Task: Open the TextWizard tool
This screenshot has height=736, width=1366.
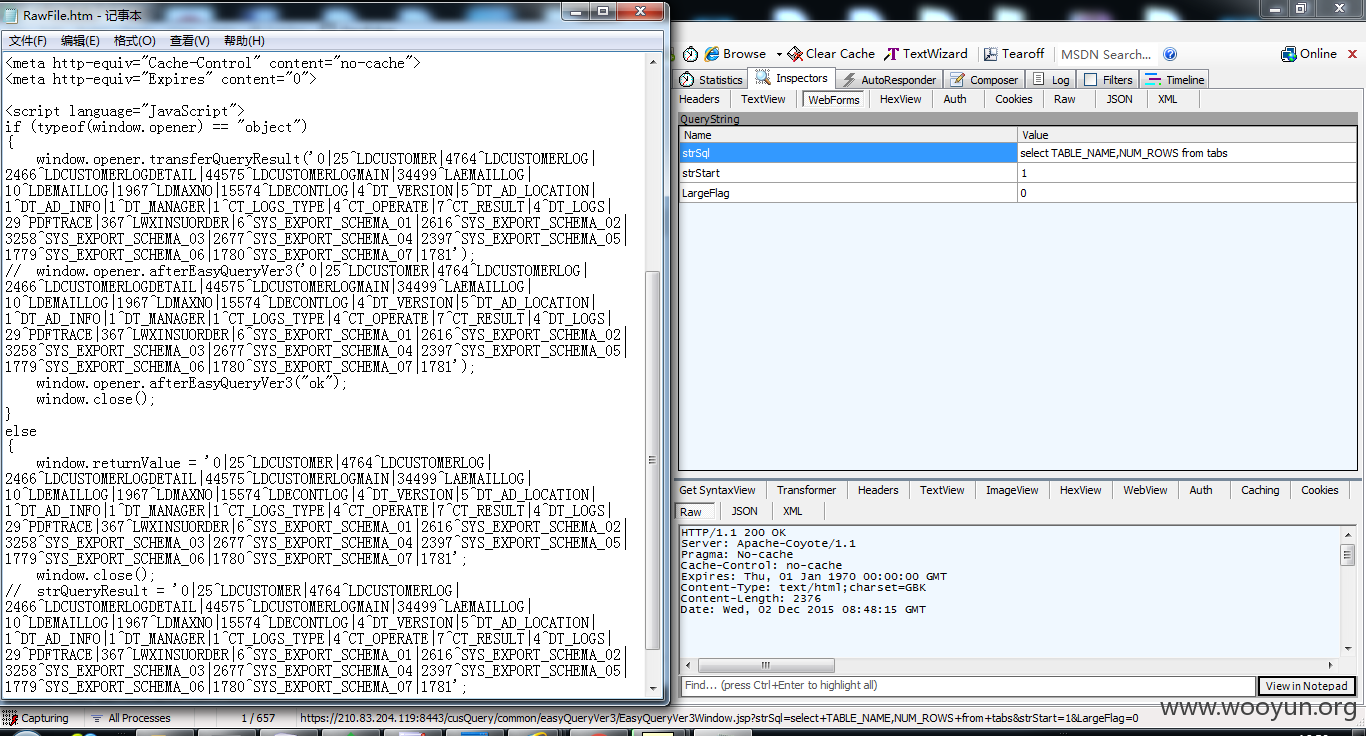Action: coord(926,54)
